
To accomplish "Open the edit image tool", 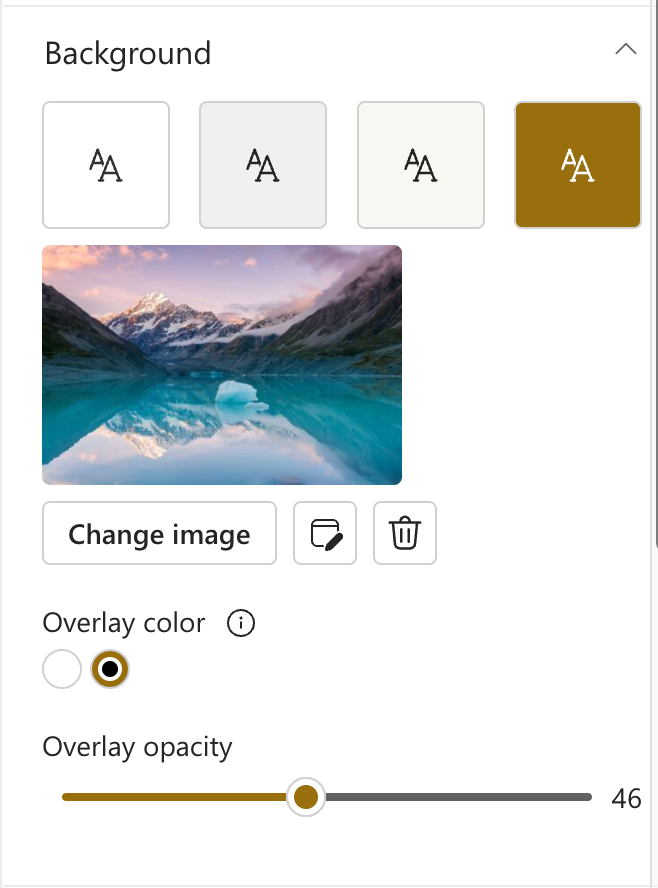I will [x=325, y=534].
